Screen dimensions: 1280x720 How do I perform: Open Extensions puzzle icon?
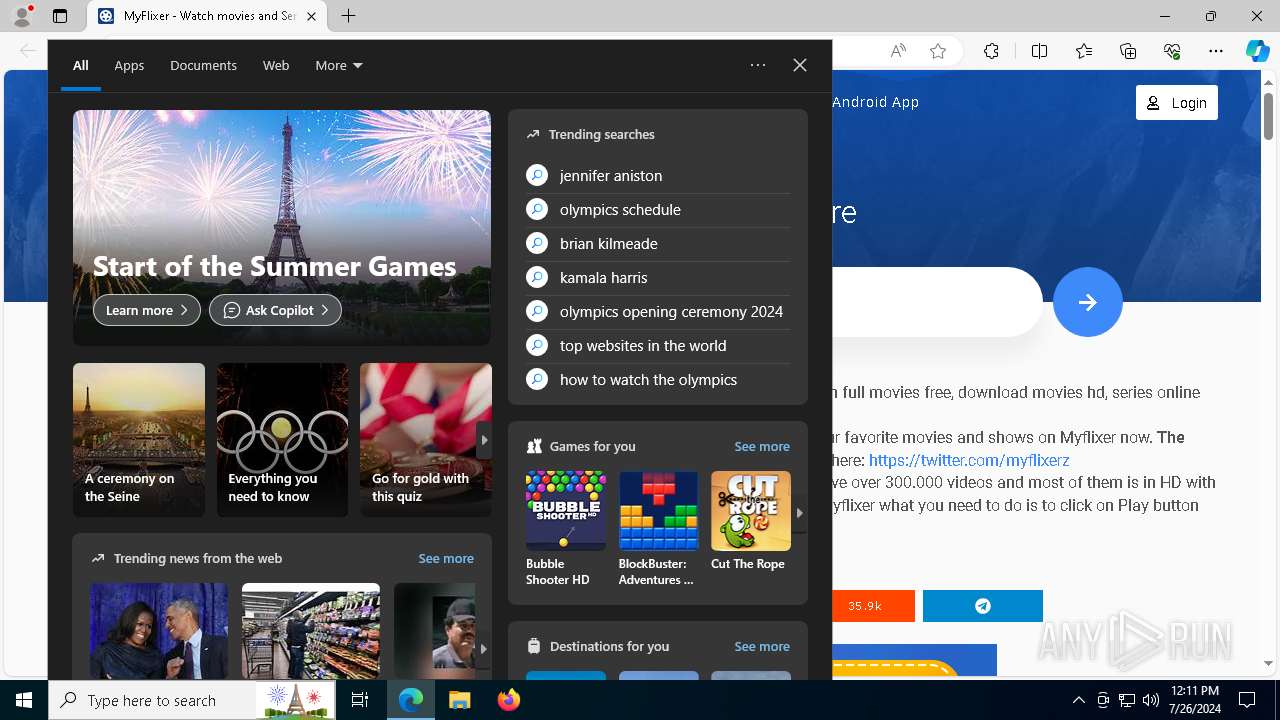point(991,51)
